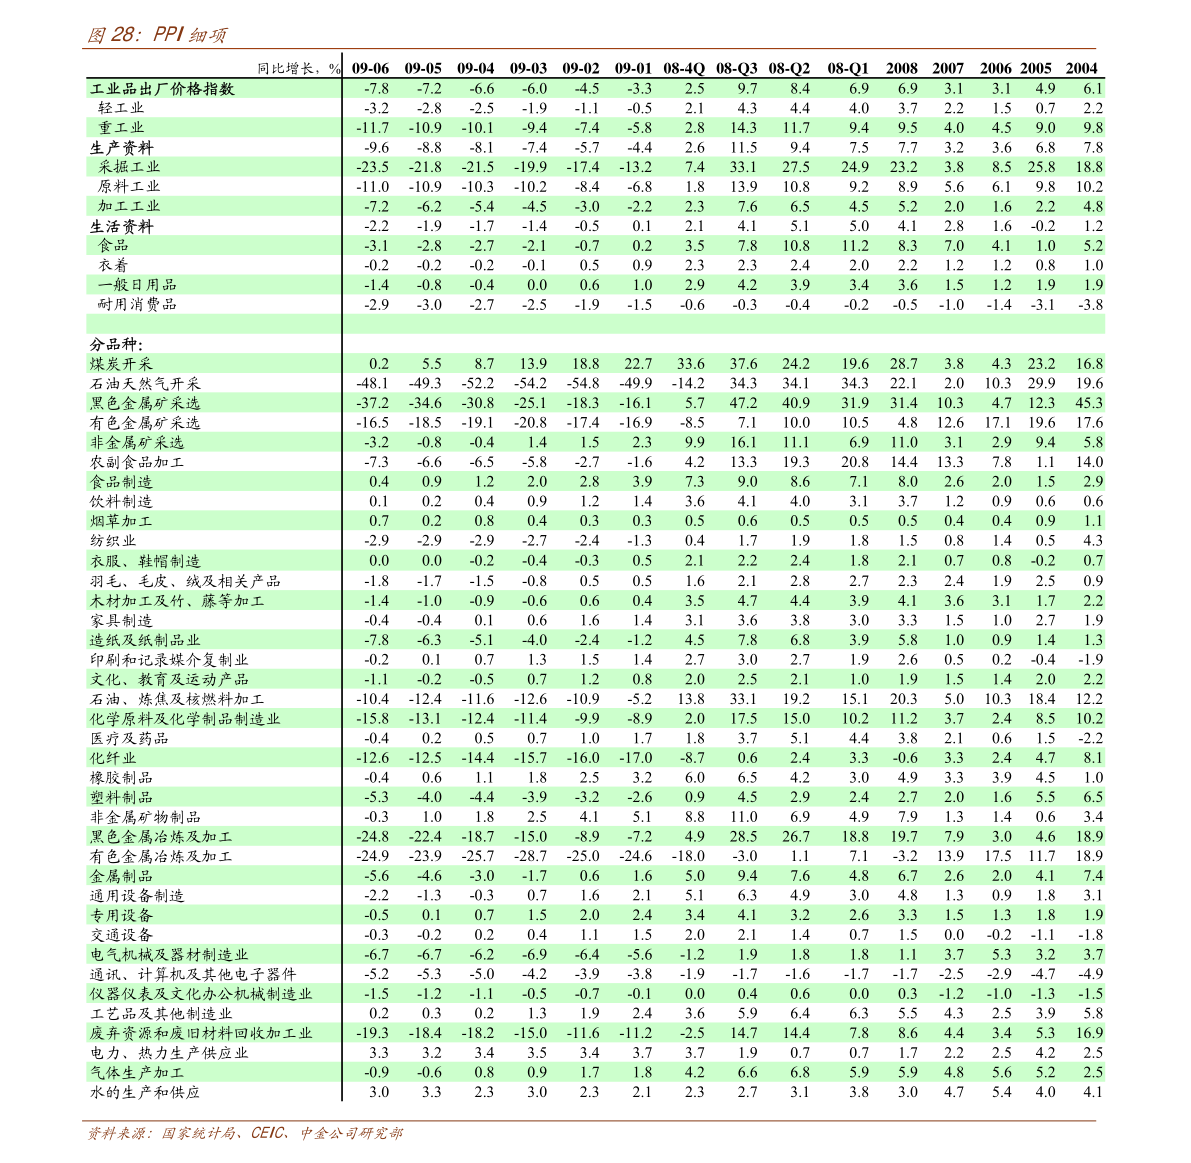Image resolution: width=1191 pixels, height=1163 pixels.
Task: Click the row label 非金属矿采选
Action: point(137,443)
